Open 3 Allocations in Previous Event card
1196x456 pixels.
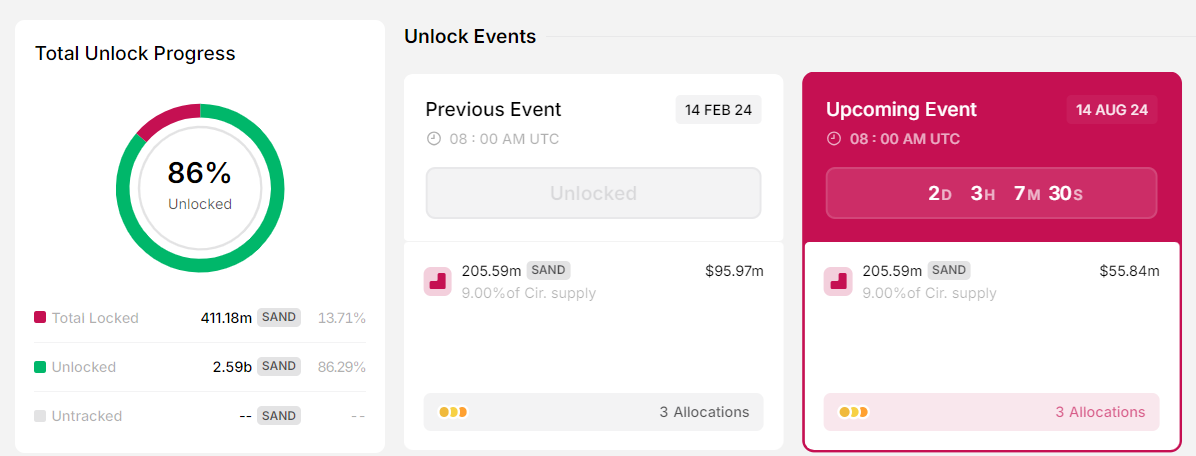tap(704, 412)
